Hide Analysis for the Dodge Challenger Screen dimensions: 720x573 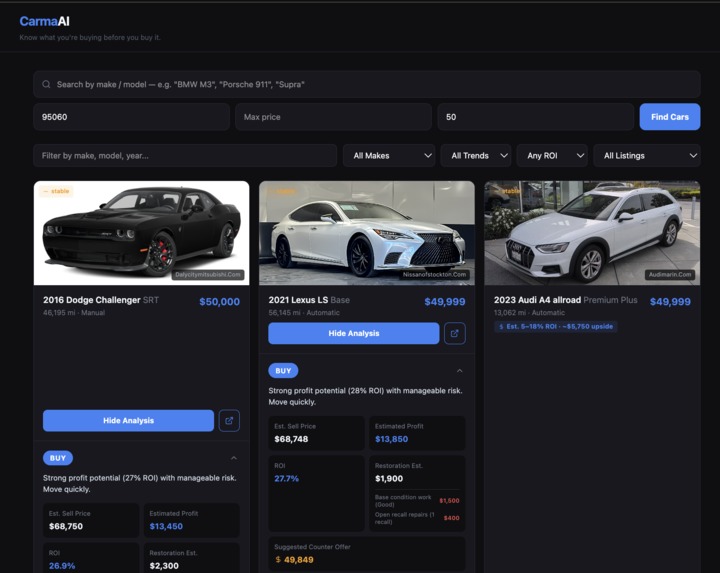click(129, 421)
